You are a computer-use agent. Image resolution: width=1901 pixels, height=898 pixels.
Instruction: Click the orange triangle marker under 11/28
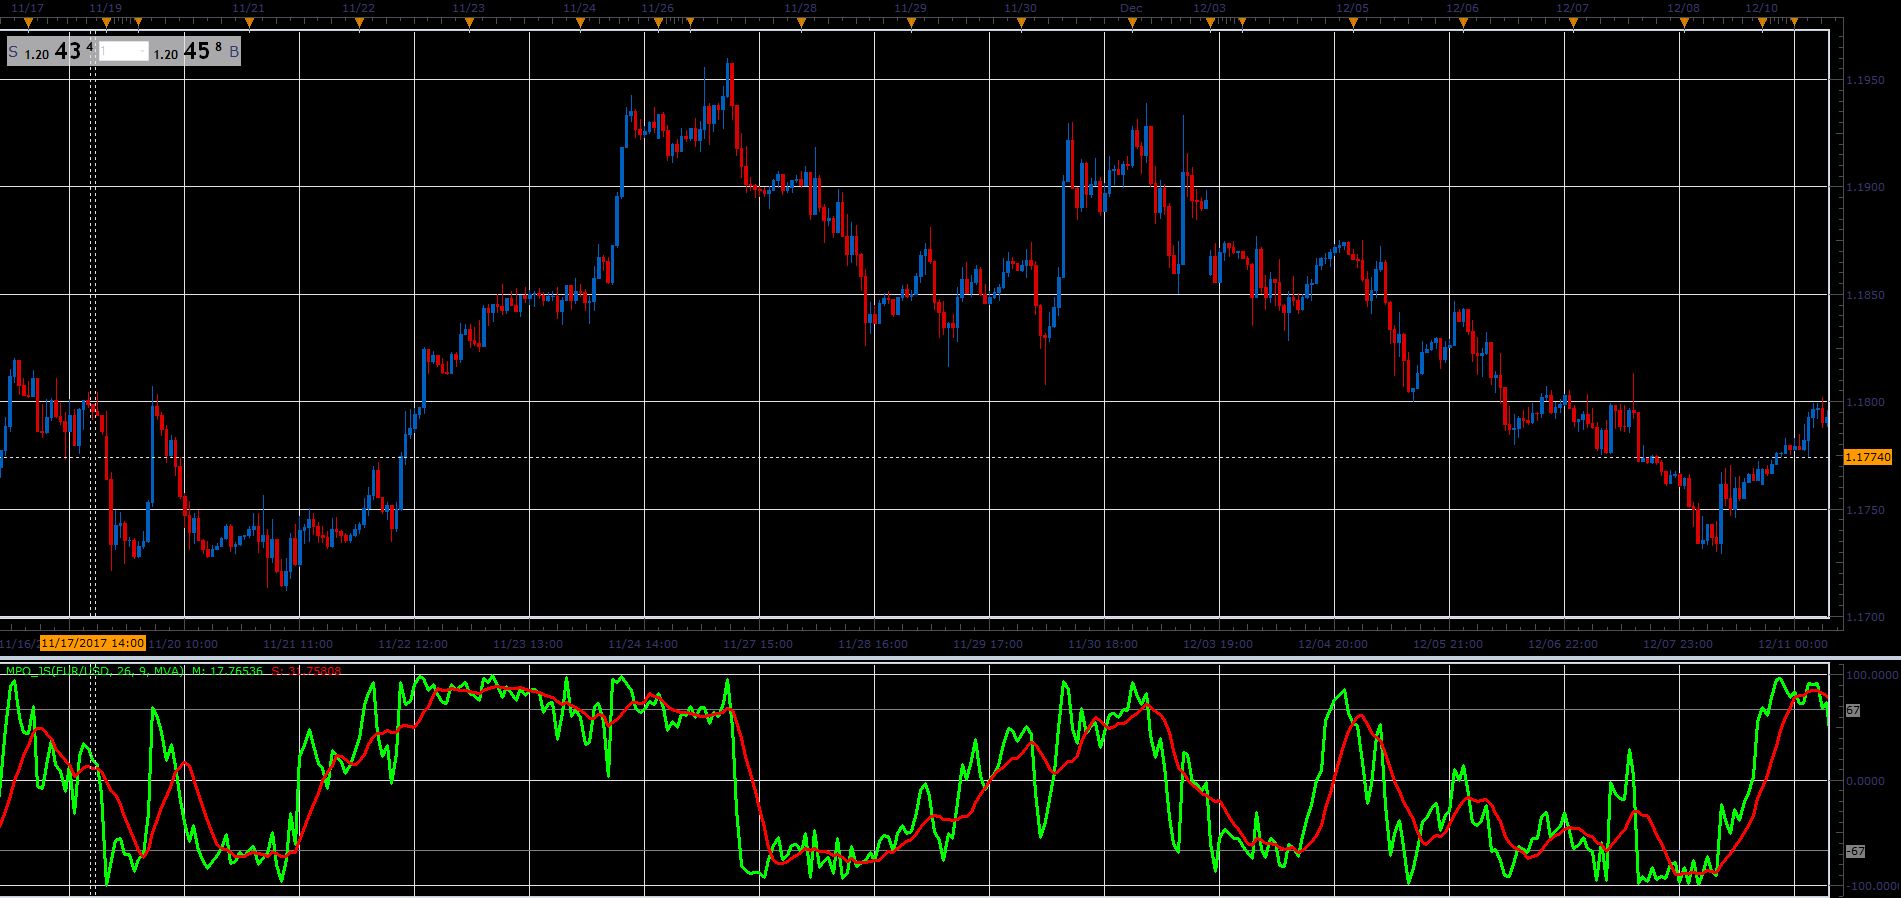point(800,22)
